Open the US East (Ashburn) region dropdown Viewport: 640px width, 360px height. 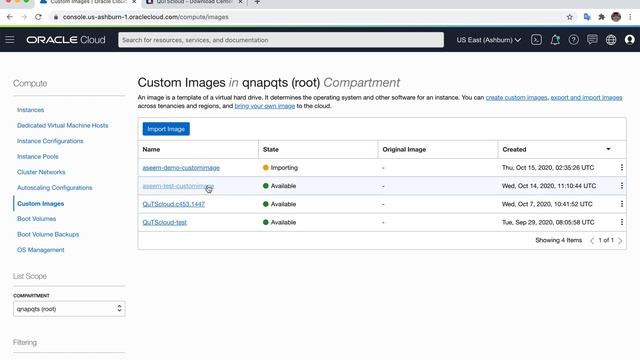[x=488, y=40]
